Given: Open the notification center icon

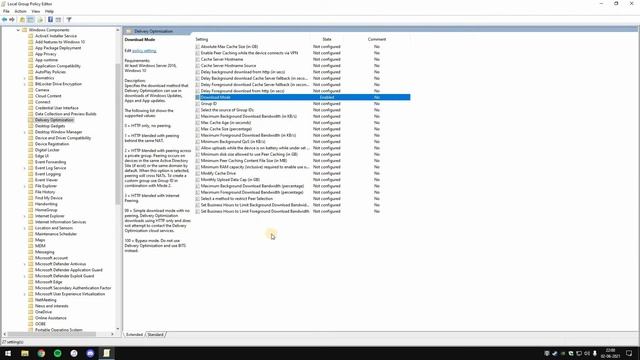Looking at the screenshot, I should [x=629, y=353].
